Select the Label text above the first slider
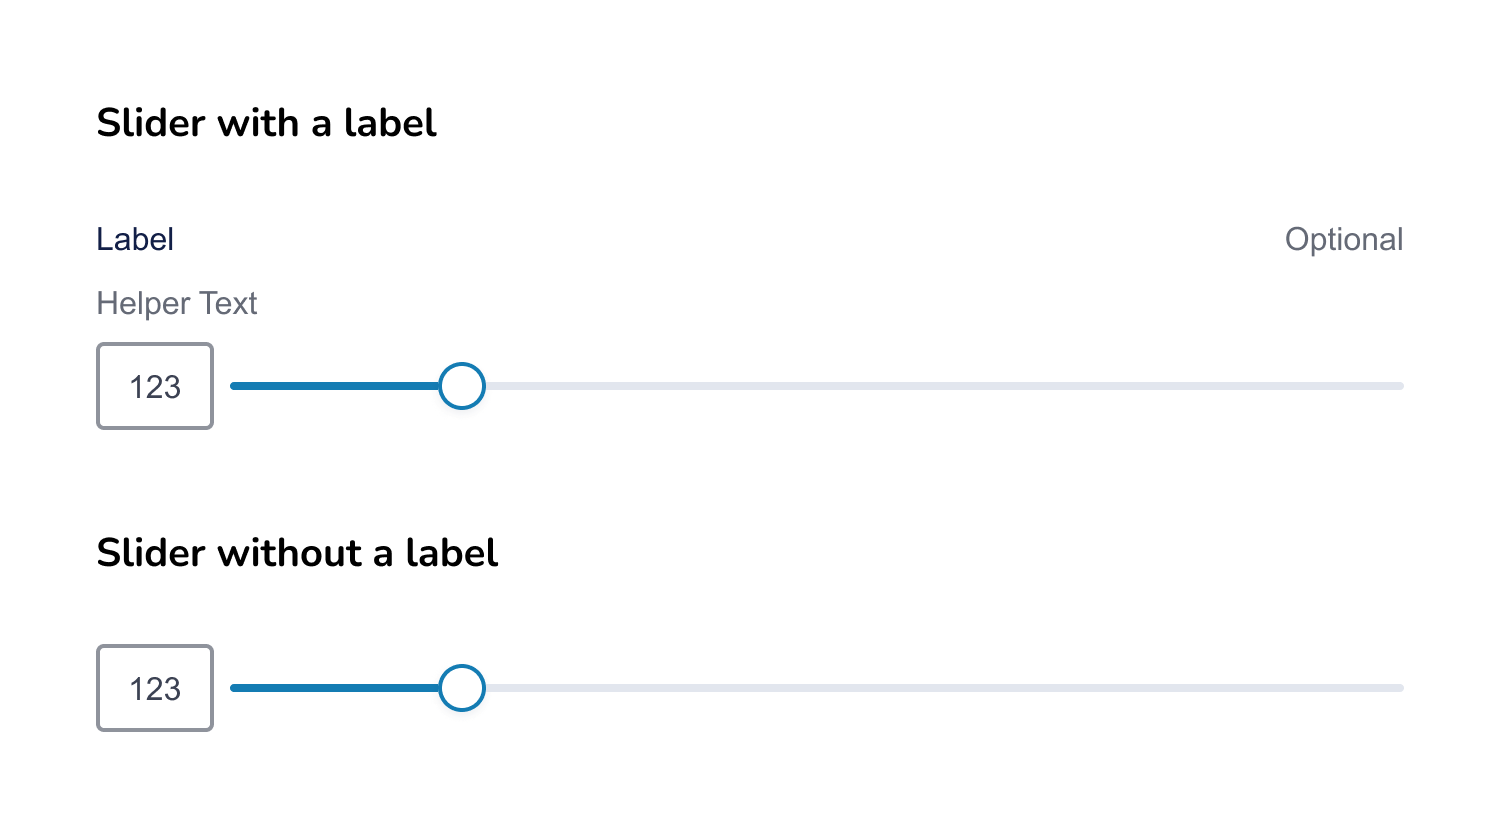Viewport: 1500px width, 828px height. click(x=135, y=239)
